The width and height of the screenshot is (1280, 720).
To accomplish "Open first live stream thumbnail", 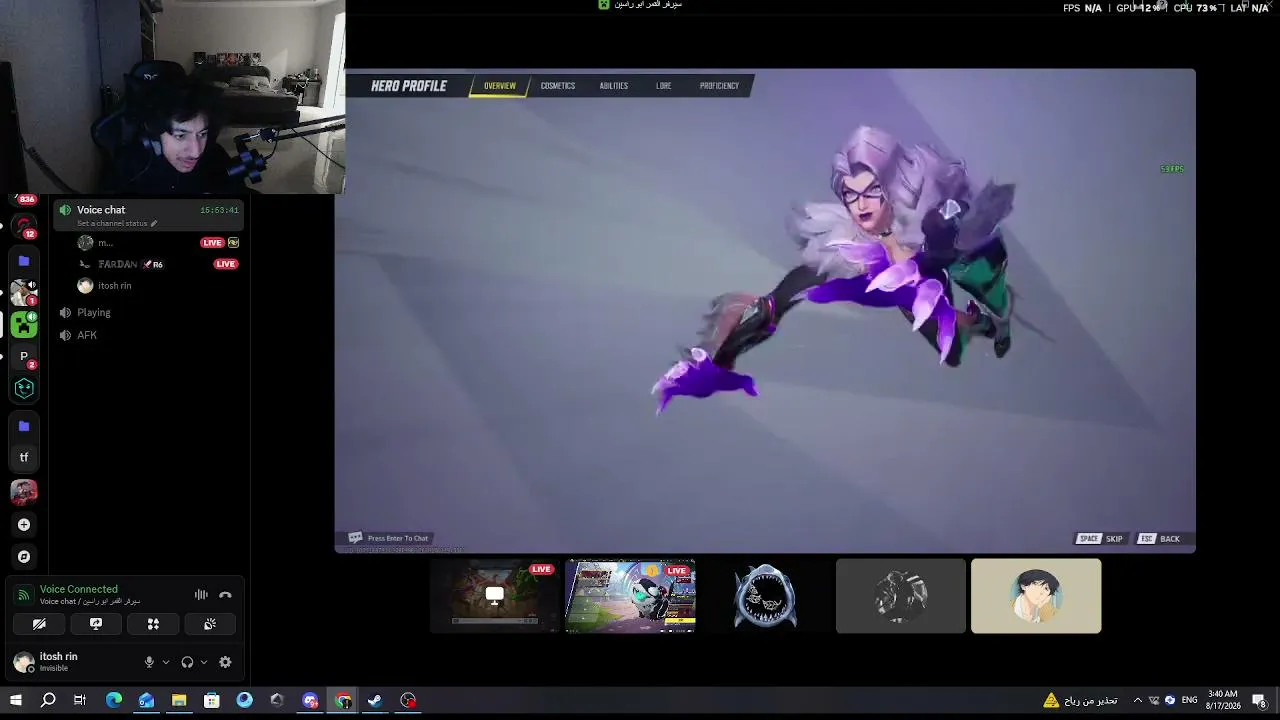I will (495, 596).
